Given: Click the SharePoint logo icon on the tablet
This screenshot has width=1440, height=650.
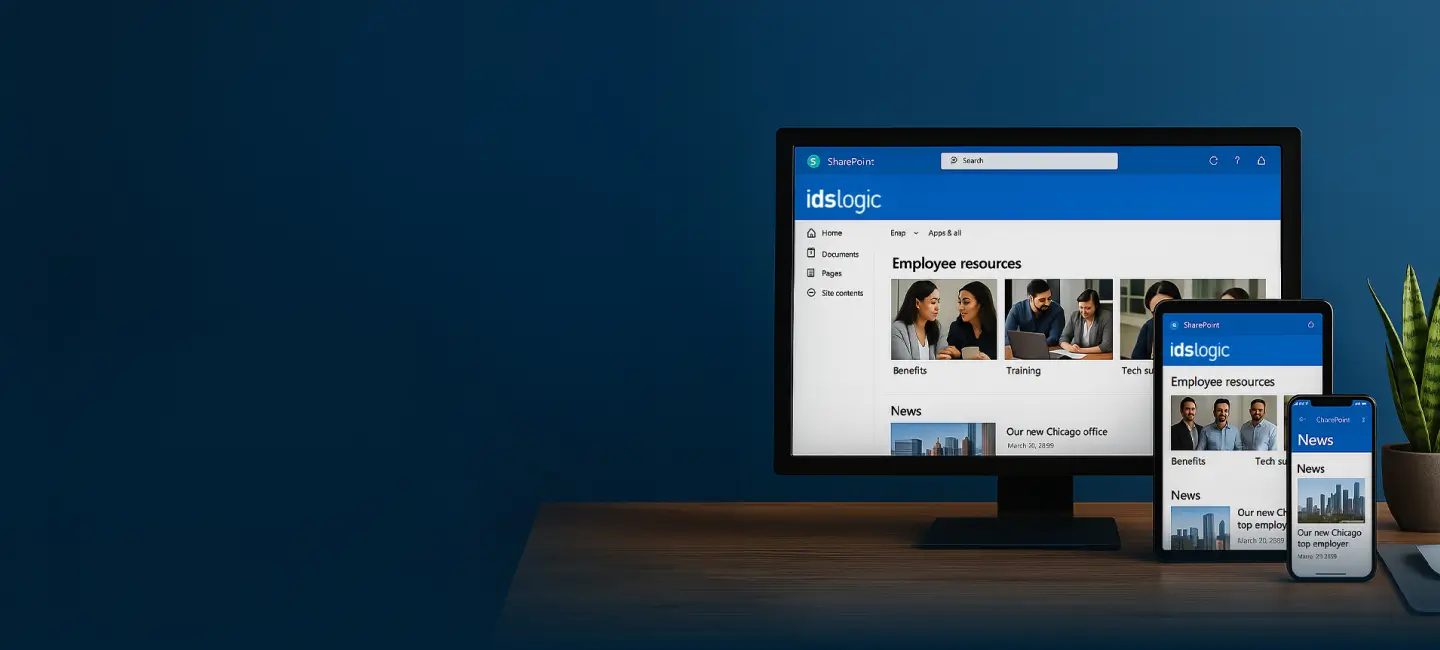Looking at the screenshot, I should tap(1175, 325).
